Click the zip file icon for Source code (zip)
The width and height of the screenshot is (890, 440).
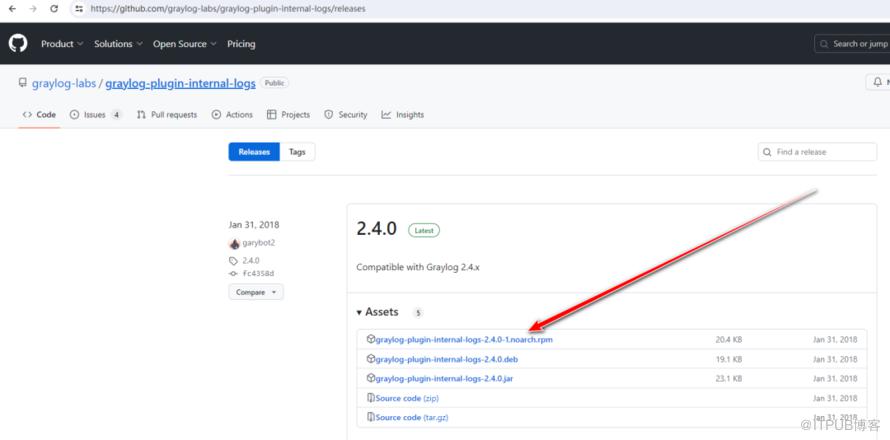coord(371,398)
